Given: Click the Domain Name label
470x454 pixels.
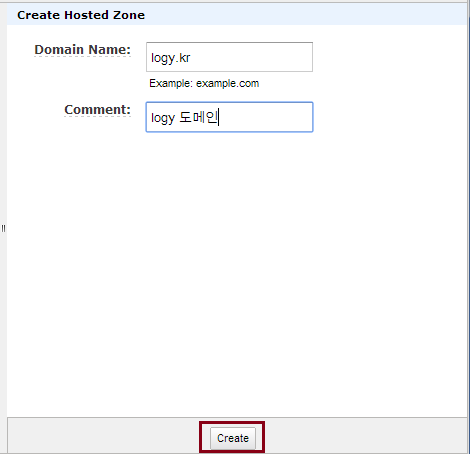Looking at the screenshot, I should (x=82, y=50).
